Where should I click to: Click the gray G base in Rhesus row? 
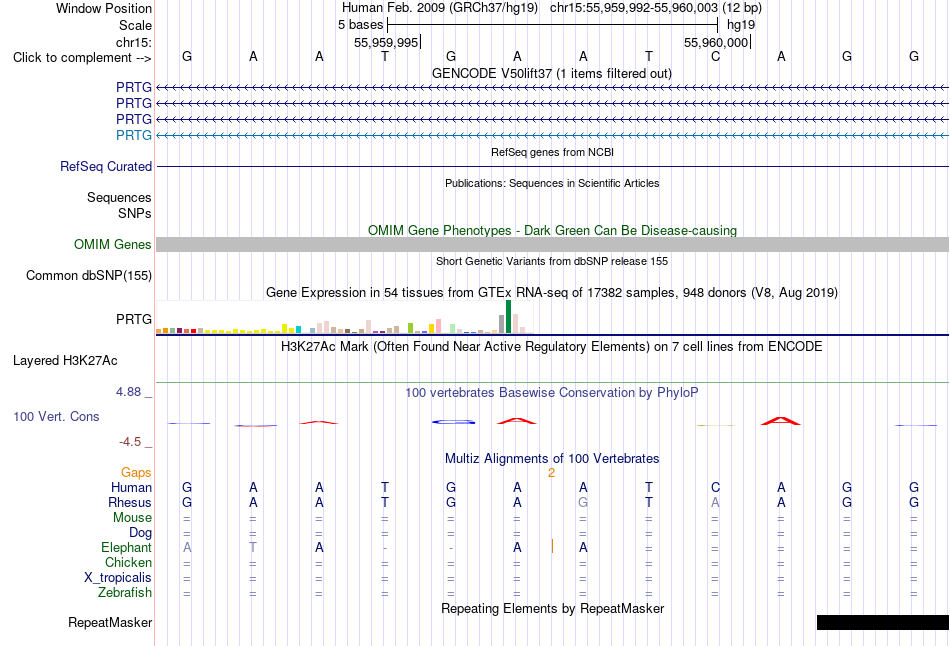pyautogui.click(x=583, y=502)
